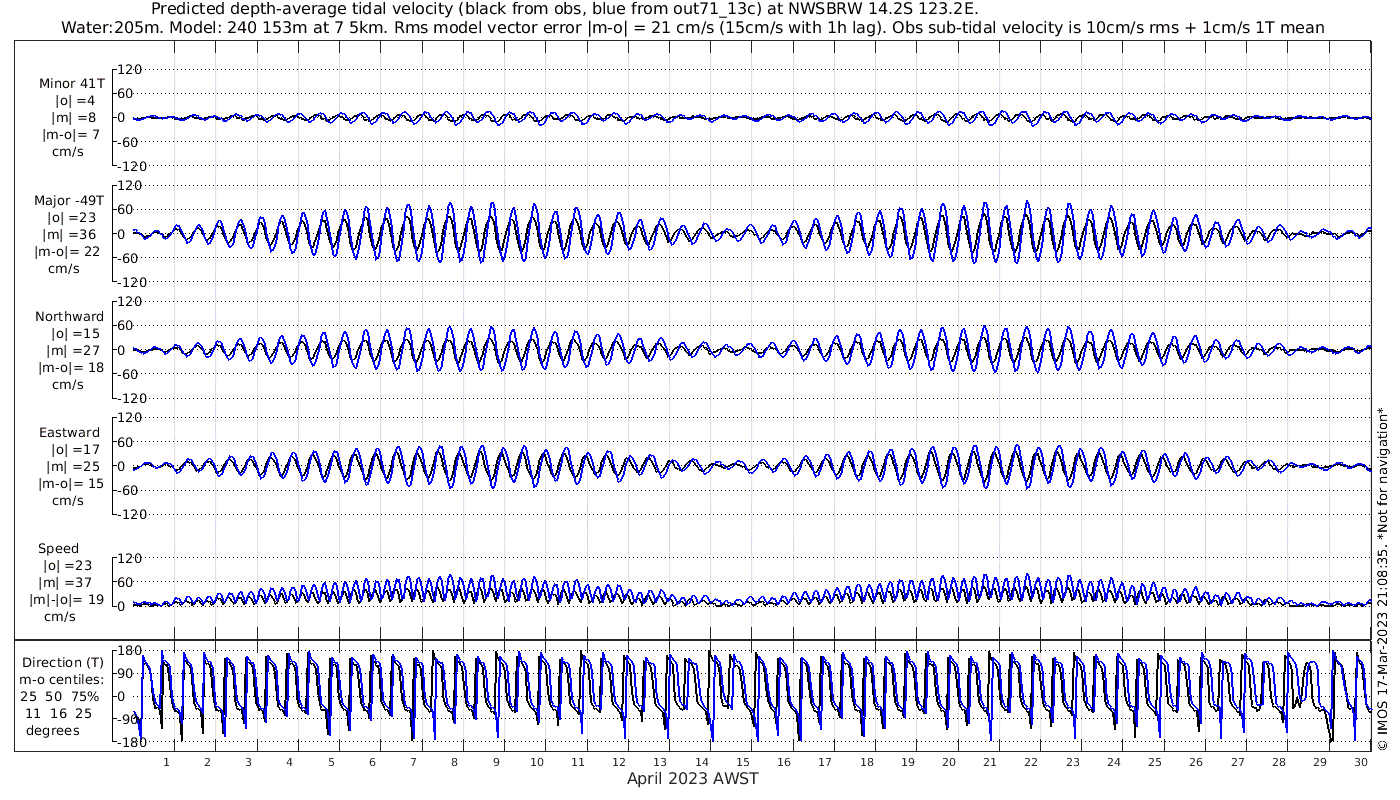This screenshot has height=800, width=1400.
Task: Click the 'm-o centiles:' label
Action: pyautogui.click(x=61, y=680)
